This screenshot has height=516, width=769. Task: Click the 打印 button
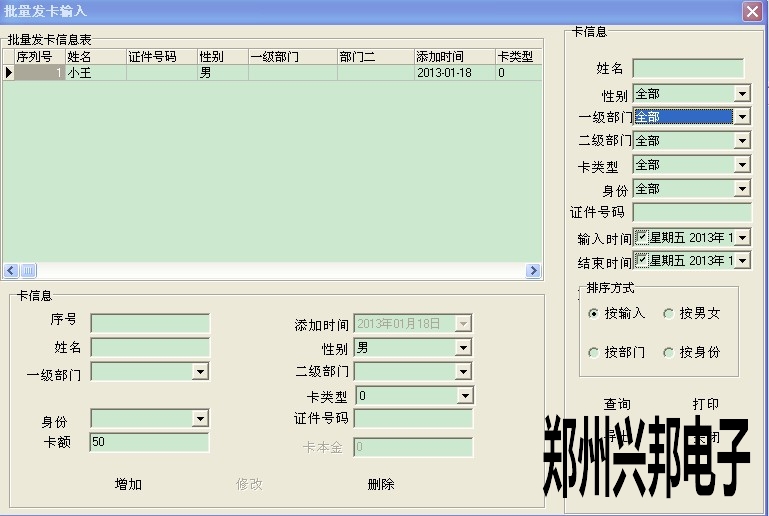point(706,404)
